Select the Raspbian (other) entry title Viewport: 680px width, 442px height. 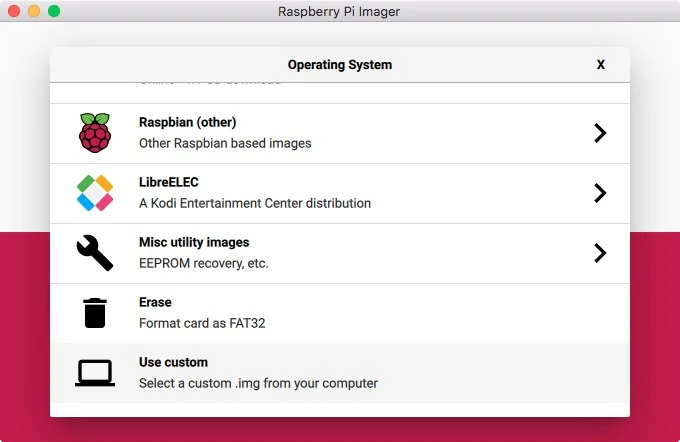pyautogui.click(x=187, y=122)
